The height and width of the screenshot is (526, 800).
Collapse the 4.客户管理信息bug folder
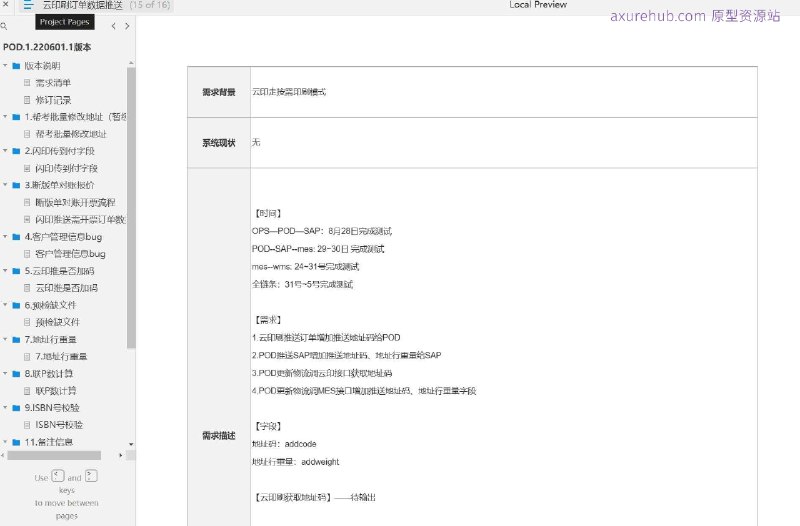pyautogui.click(x=5, y=236)
